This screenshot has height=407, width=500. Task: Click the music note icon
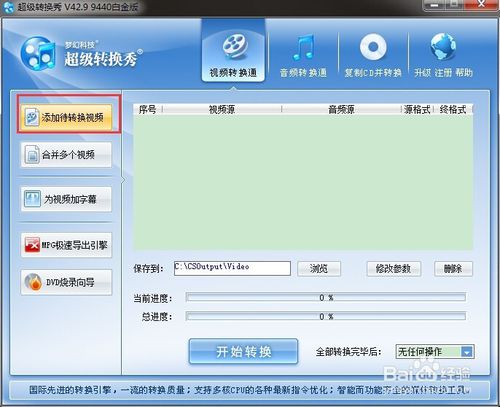pyautogui.click(x=303, y=47)
